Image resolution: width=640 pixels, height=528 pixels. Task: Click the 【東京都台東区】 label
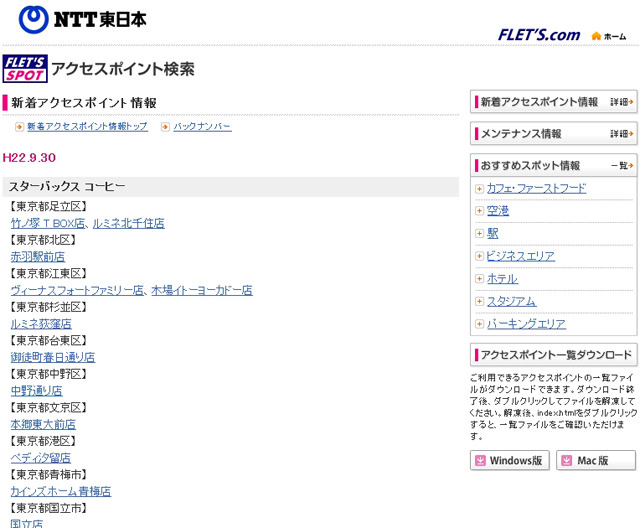pos(49,340)
